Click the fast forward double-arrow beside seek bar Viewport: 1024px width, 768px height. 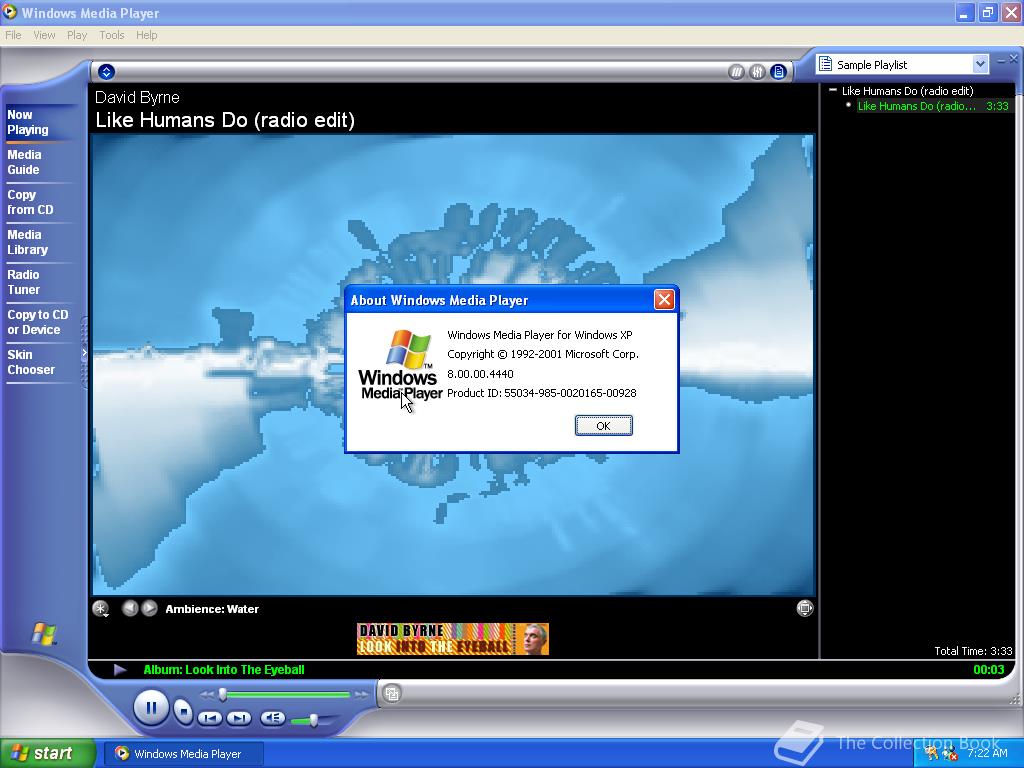coord(361,695)
